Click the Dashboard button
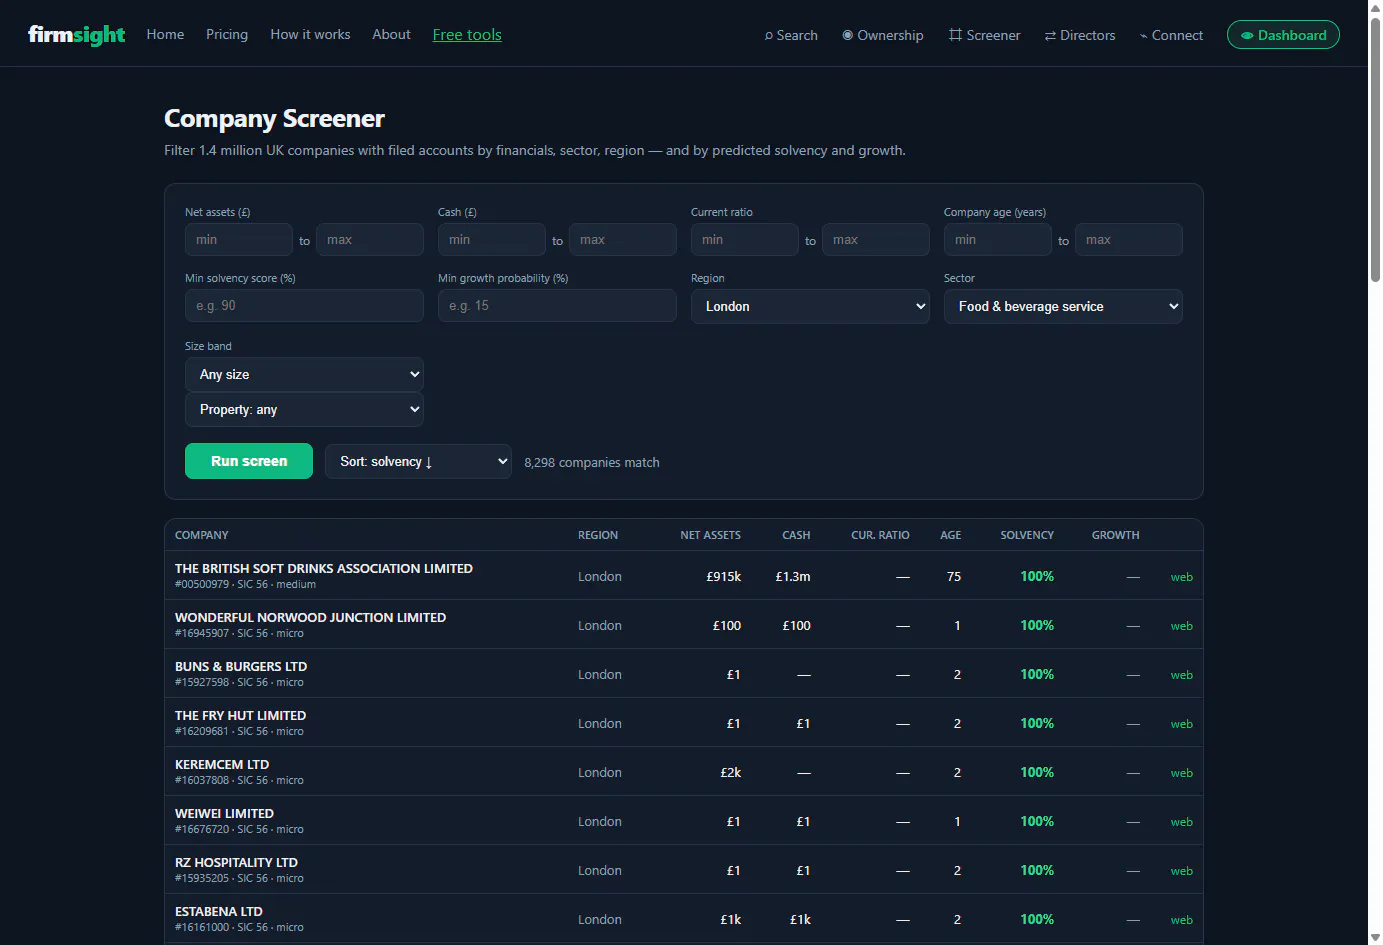Viewport: 1383px width, 945px height. point(1283,35)
